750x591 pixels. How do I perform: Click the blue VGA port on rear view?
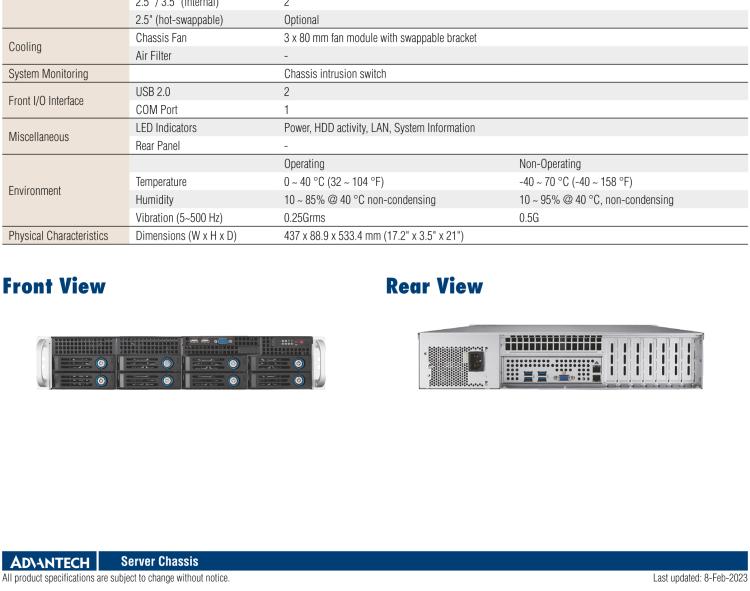point(564,377)
